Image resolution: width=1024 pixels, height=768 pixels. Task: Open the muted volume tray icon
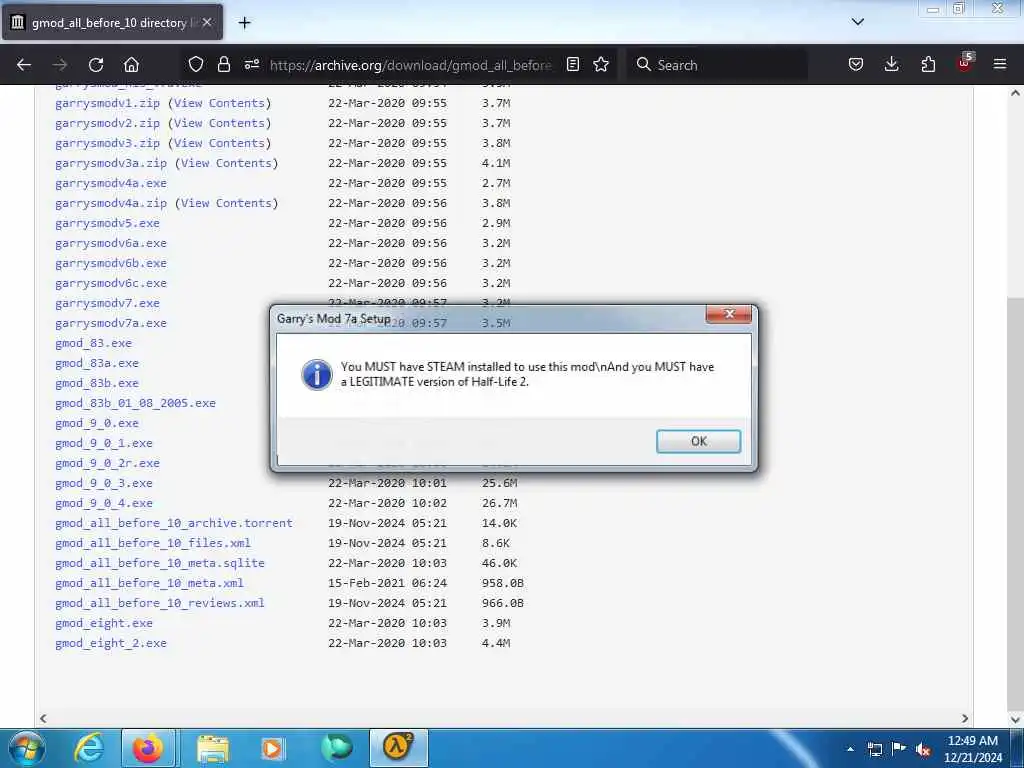tap(923, 750)
